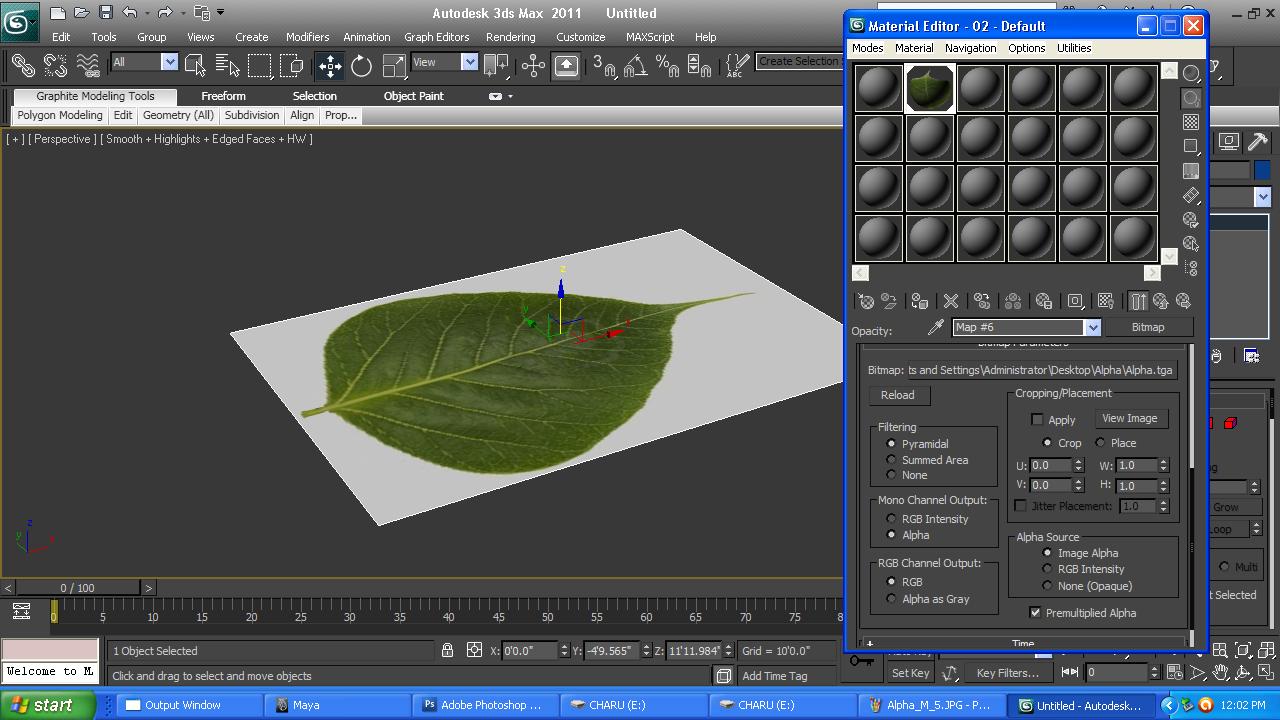The width and height of the screenshot is (1280, 720).
Task: Click the Select and Link tool
Action: pyautogui.click(x=22, y=66)
